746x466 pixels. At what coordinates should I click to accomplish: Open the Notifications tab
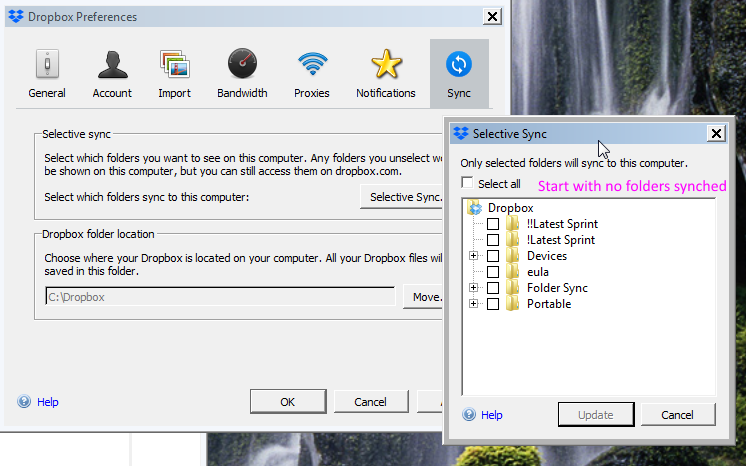coord(386,74)
